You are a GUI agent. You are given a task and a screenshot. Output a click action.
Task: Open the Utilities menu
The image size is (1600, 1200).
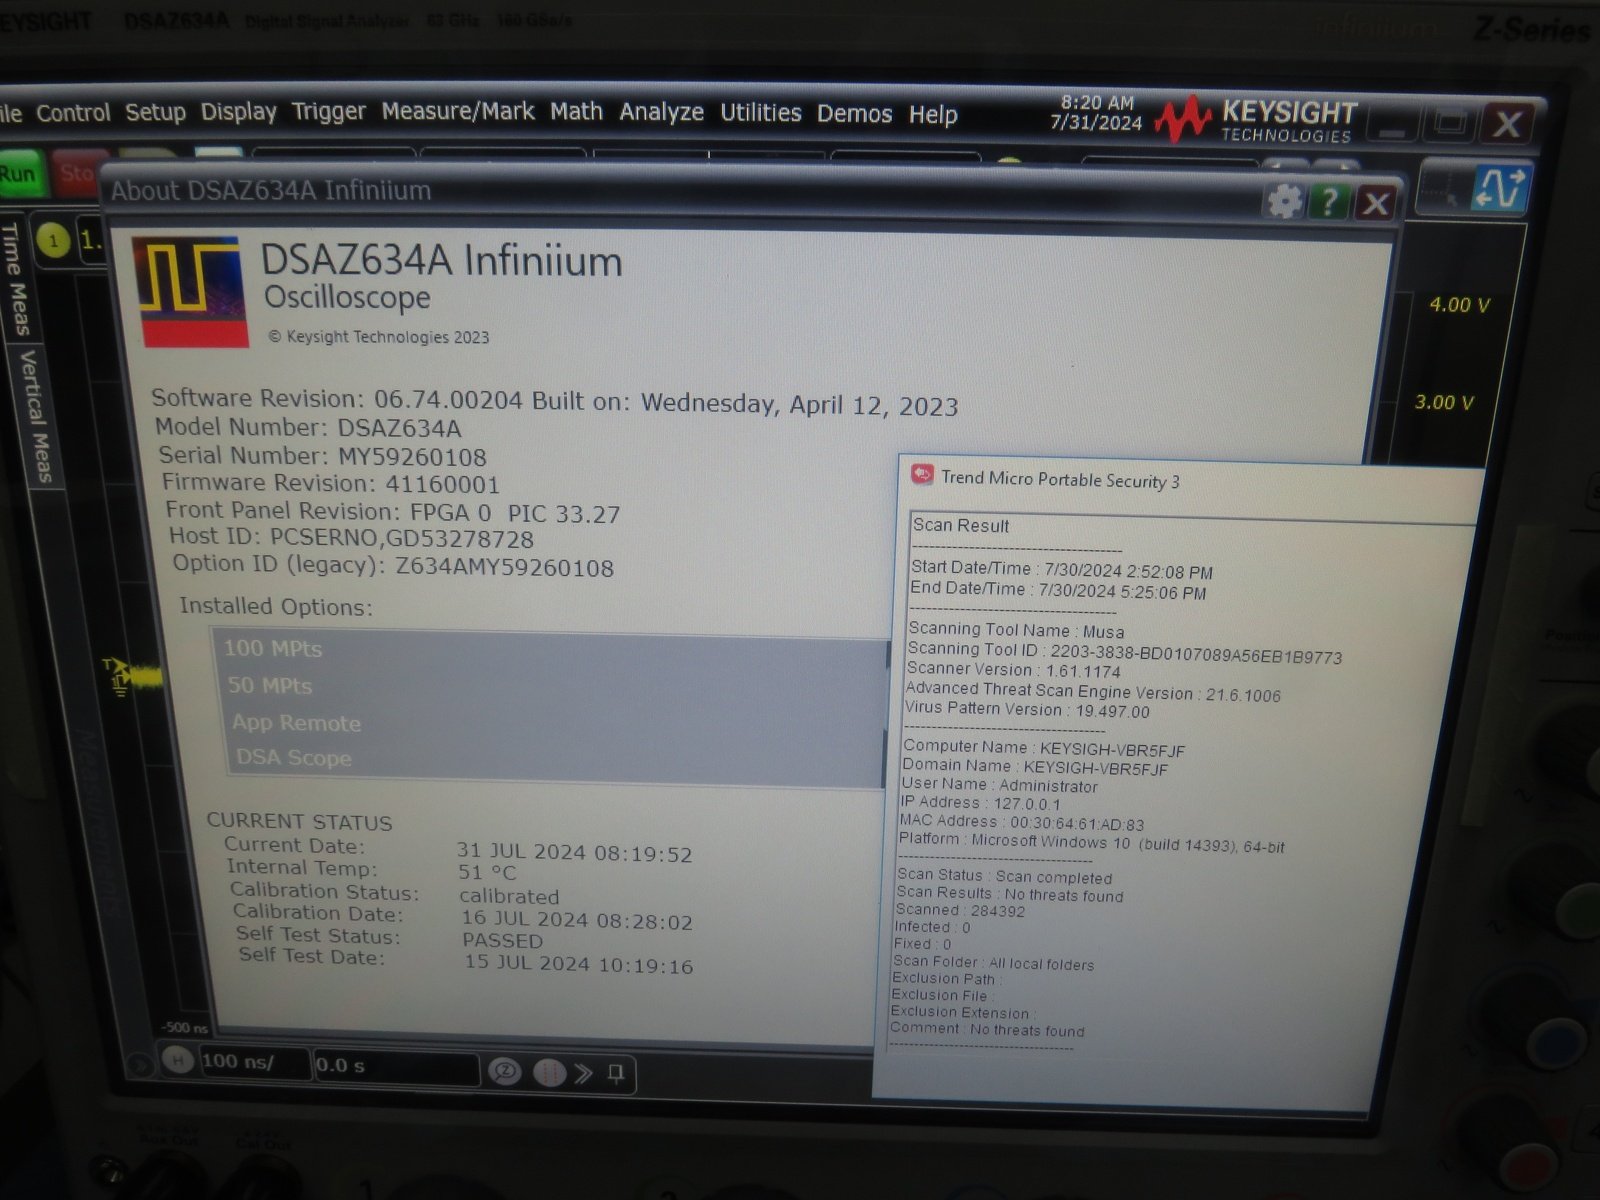(x=760, y=112)
